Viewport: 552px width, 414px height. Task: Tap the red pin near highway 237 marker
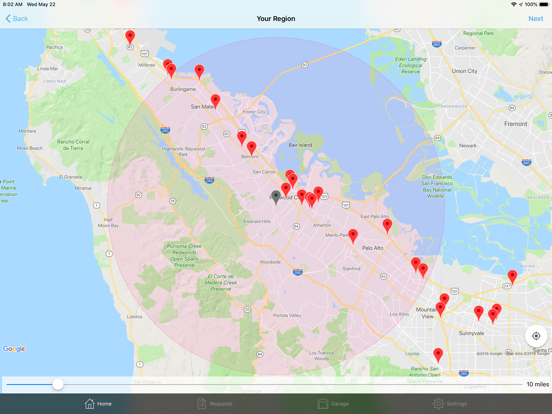(x=512, y=277)
